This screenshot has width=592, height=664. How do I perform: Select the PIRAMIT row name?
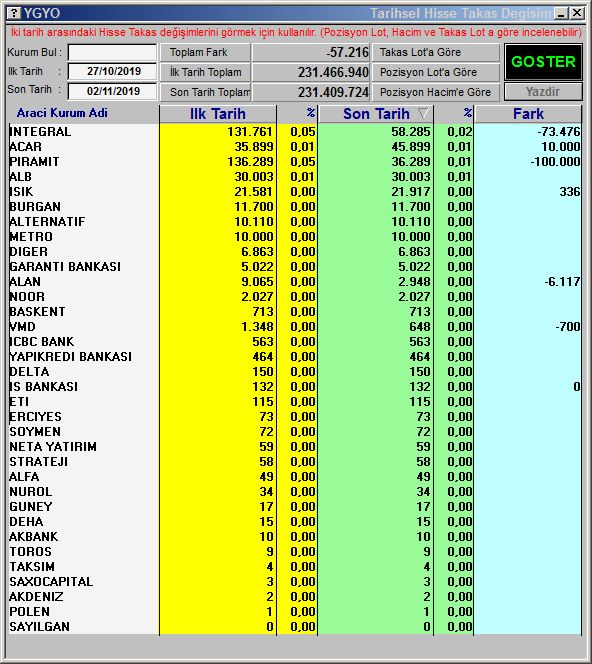coord(34,162)
